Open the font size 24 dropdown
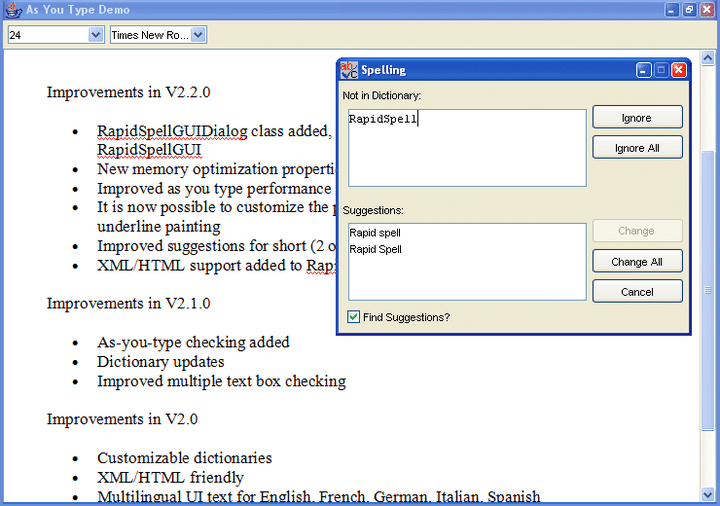The height and width of the screenshot is (506, 720). [x=96, y=35]
